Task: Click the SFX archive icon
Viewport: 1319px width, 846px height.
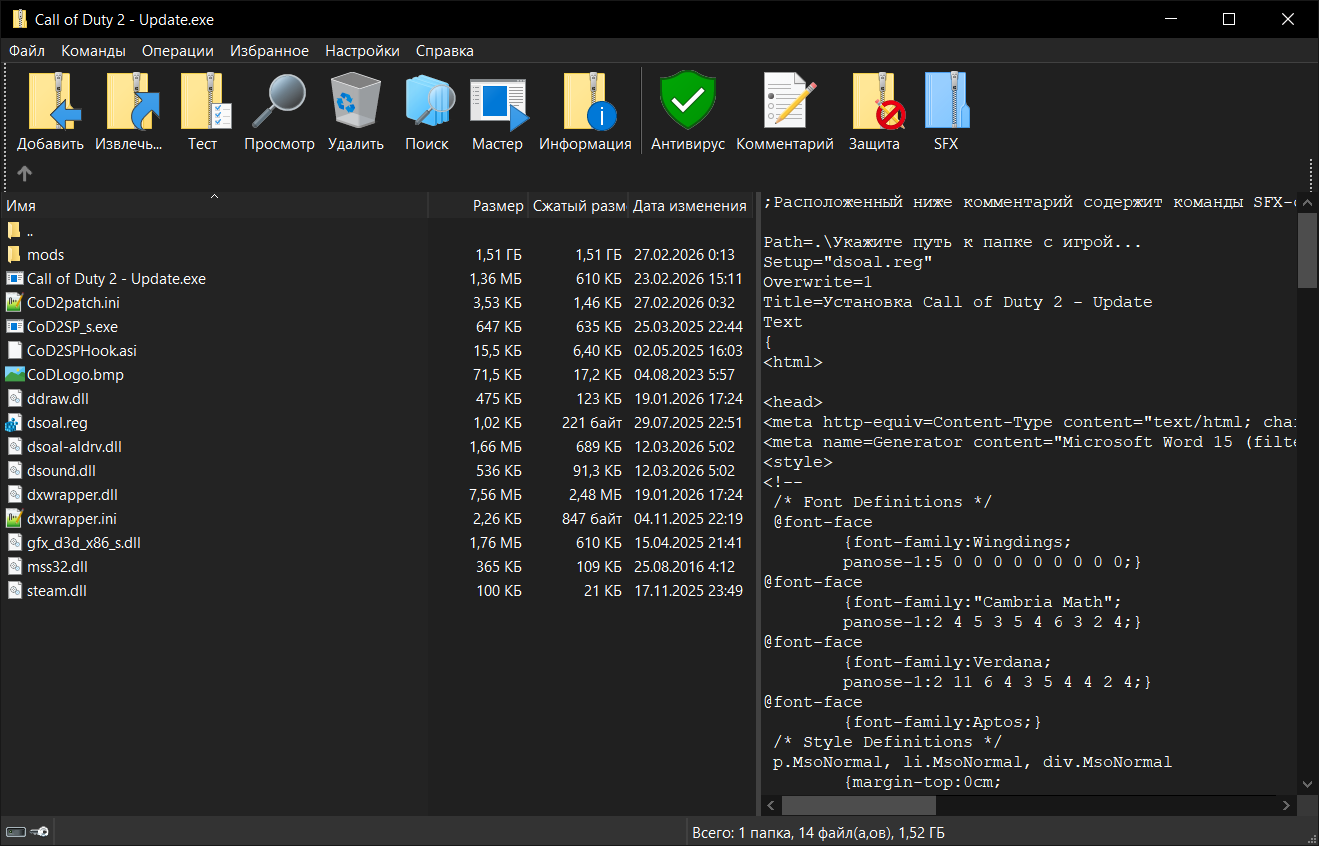Action: click(x=946, y=101)
